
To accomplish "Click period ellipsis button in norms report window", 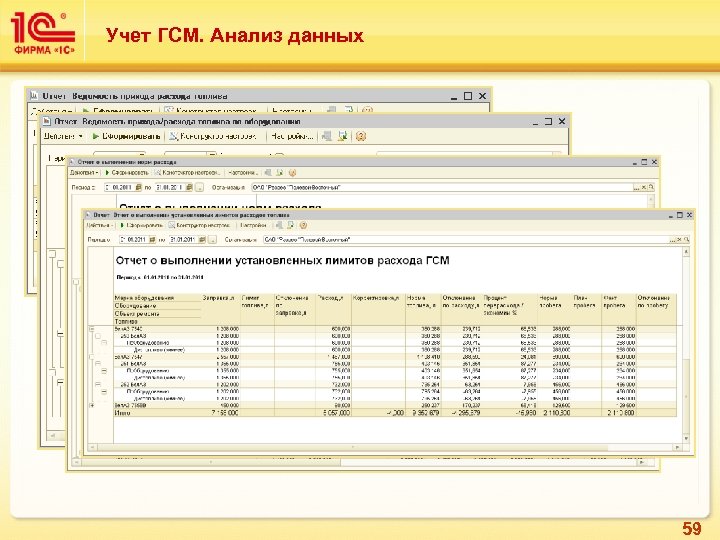I will (x=199, y=187).
